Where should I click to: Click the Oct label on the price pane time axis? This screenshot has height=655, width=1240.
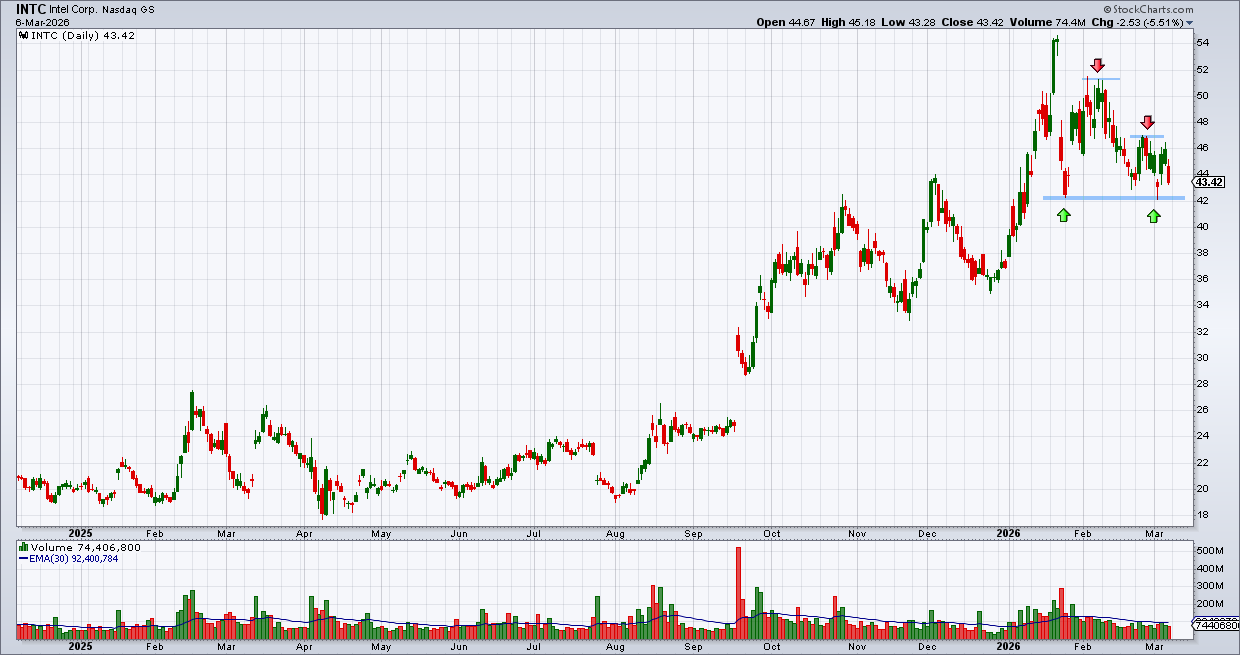(x=773, y=534)
